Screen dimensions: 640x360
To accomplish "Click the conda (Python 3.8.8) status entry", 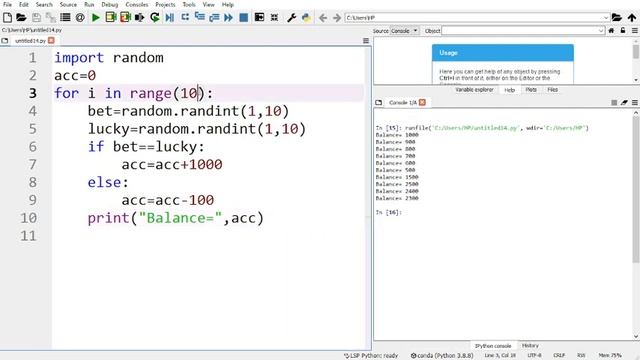I will (442, 356).
